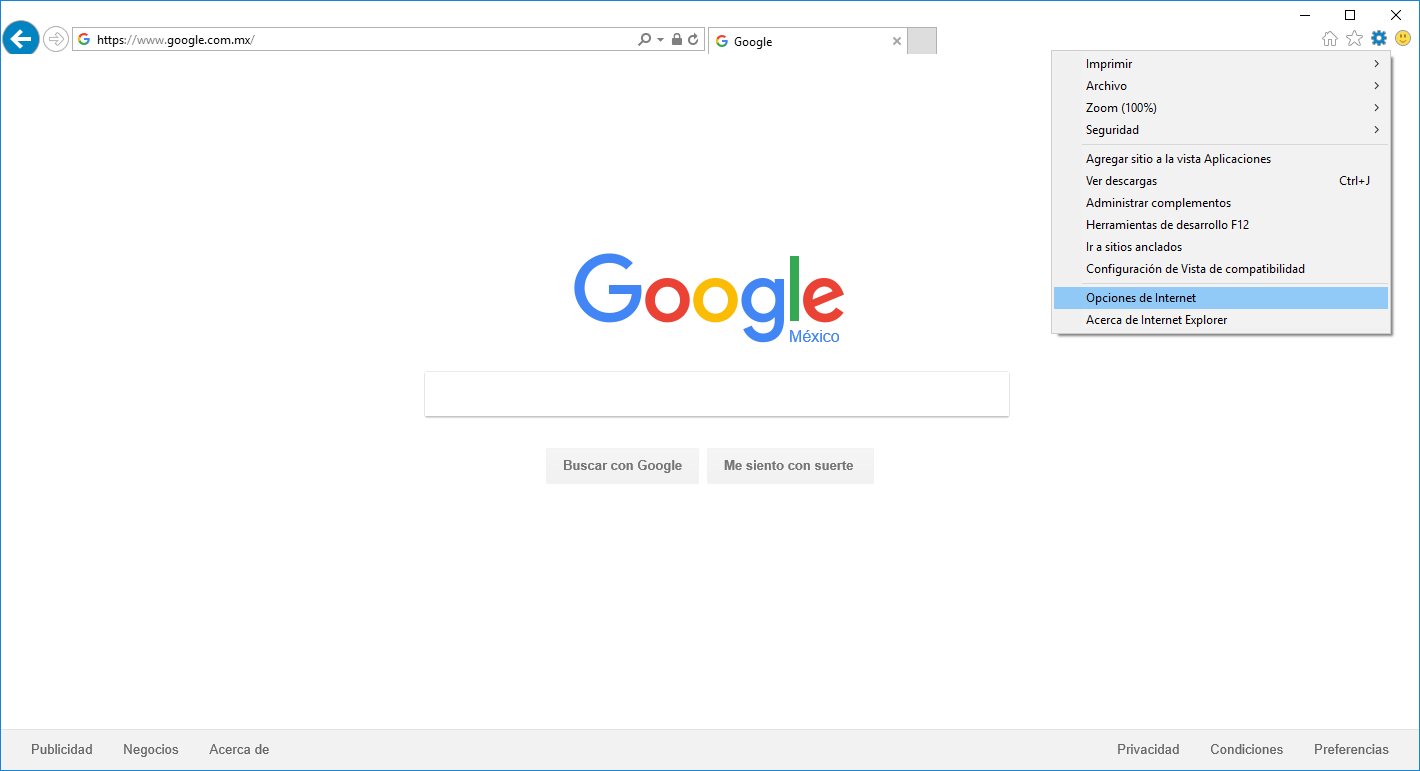Click the Forward arrow button
The height and width of the screenshot is (771, 1420).
tap(56, 39)
